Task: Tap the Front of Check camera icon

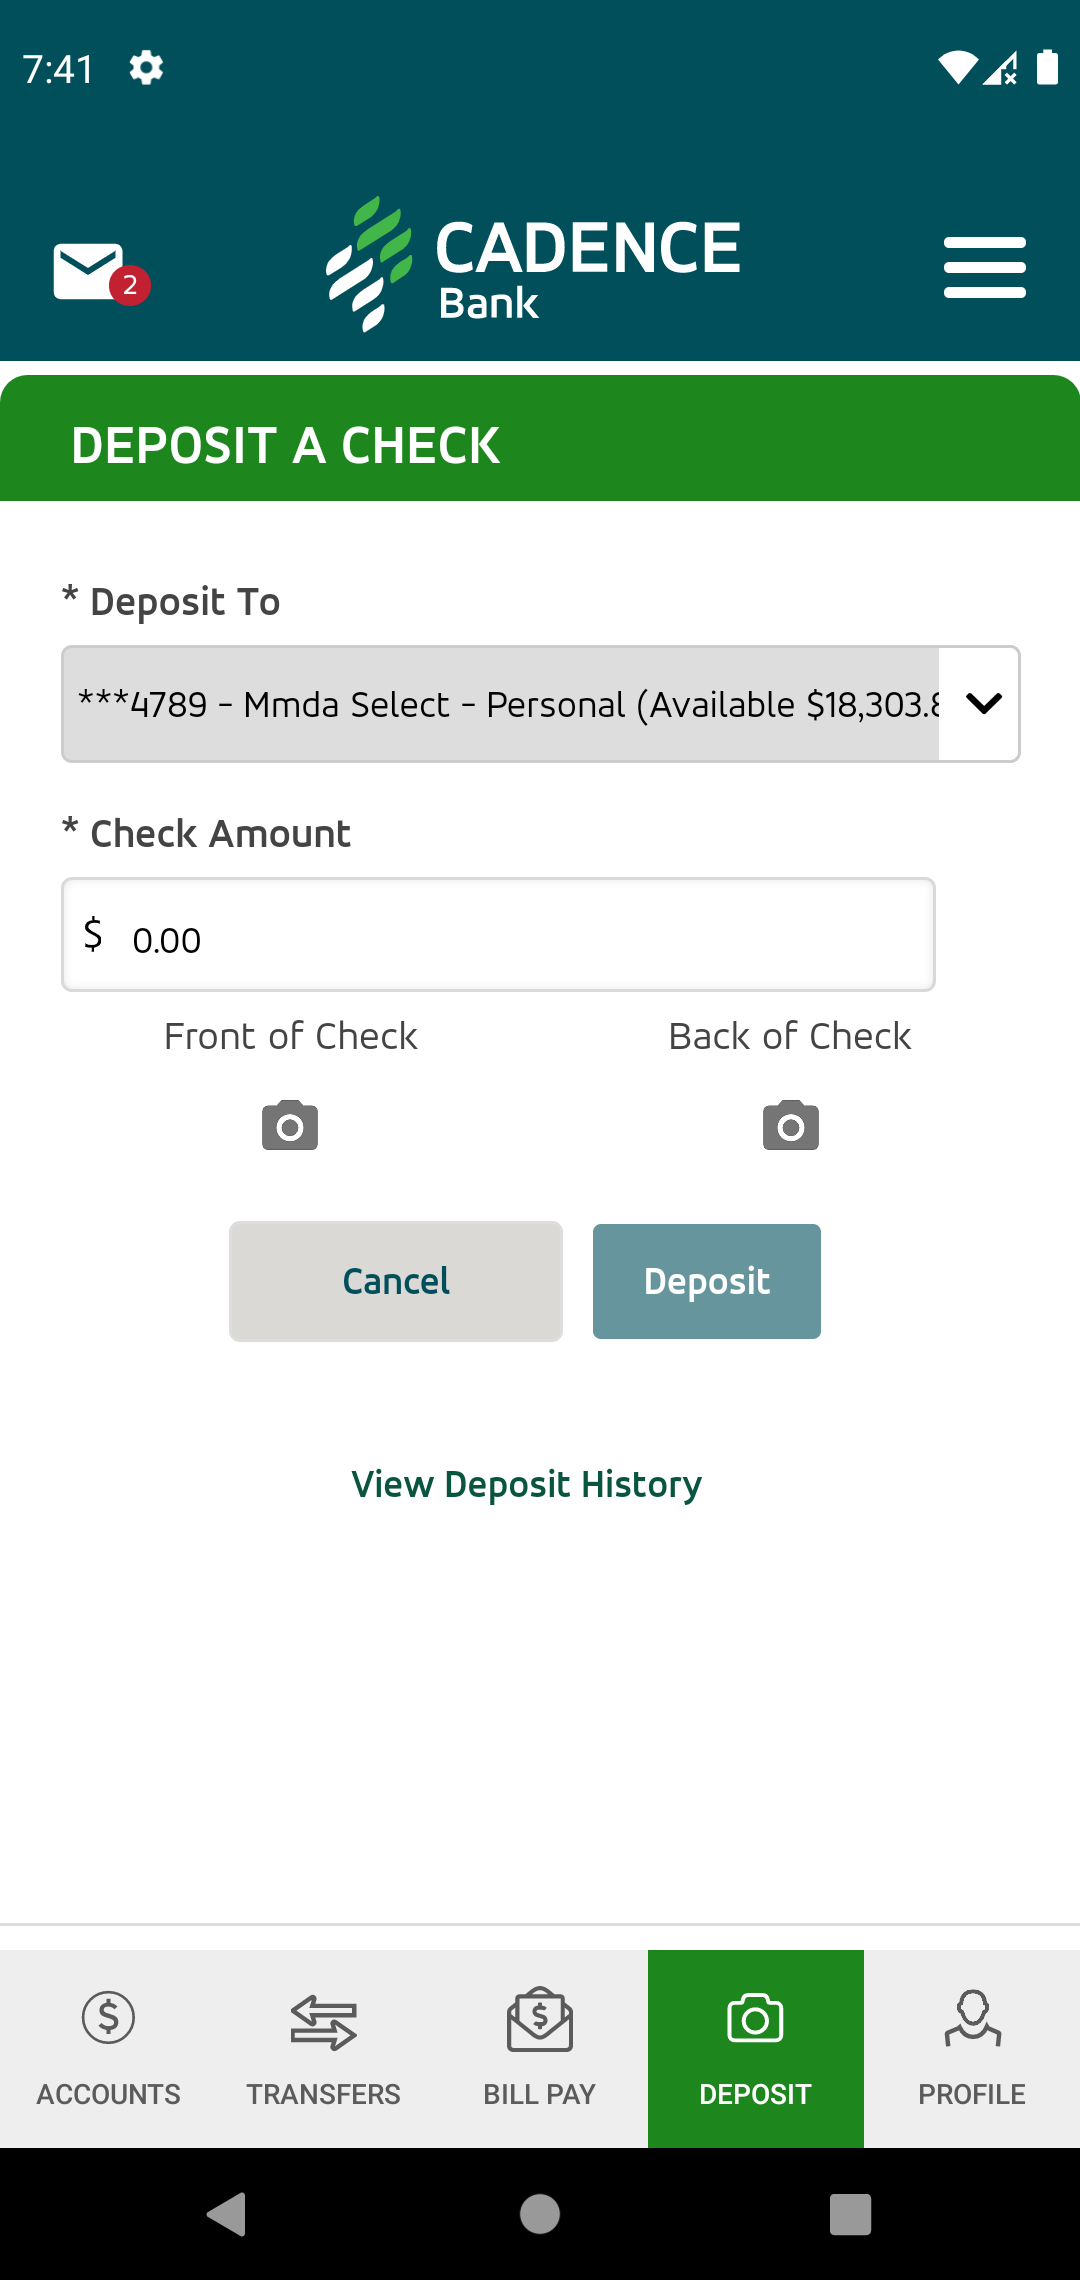Action: [x=290, y=1125]
